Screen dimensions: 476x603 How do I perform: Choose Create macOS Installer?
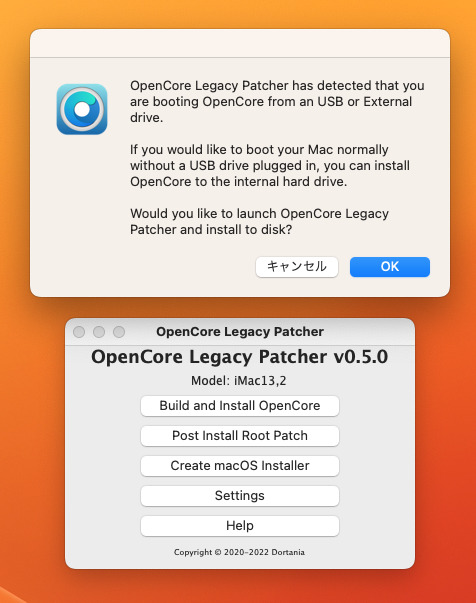tap(240, 466)
